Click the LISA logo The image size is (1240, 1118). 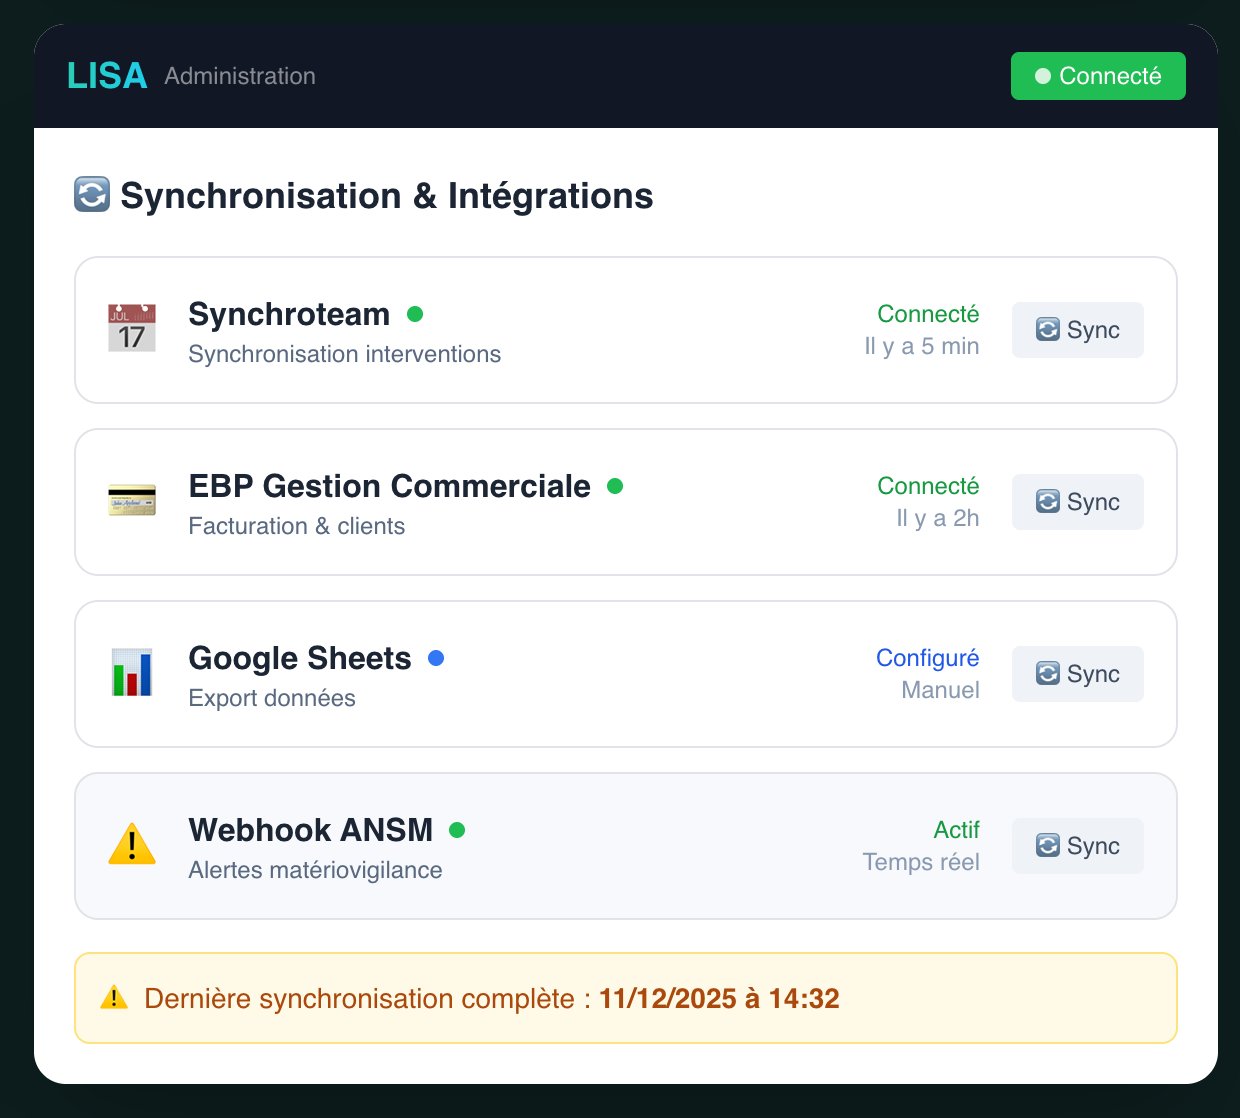107,76
